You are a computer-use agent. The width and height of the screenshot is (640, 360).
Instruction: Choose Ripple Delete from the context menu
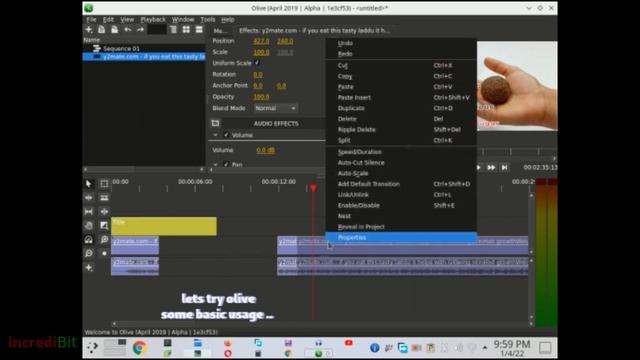pyautogui.click(x=401, y=130)
